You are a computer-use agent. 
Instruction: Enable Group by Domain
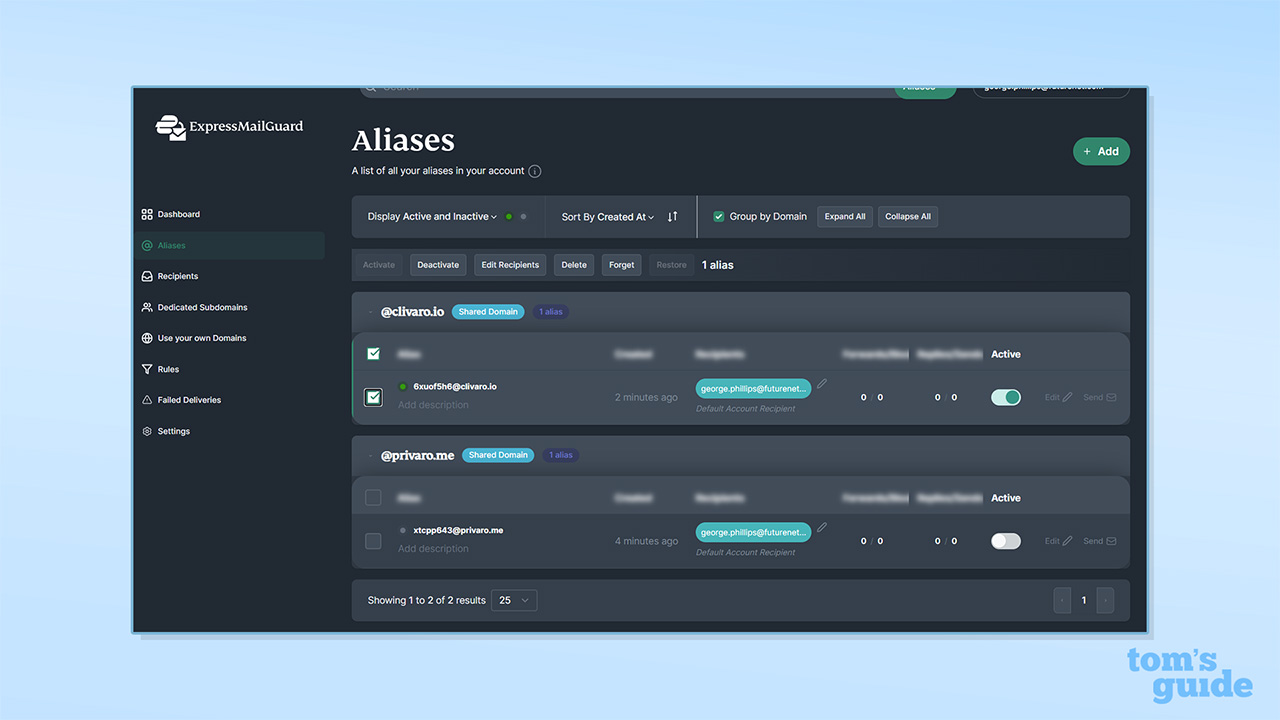click(x=718, y=216)
